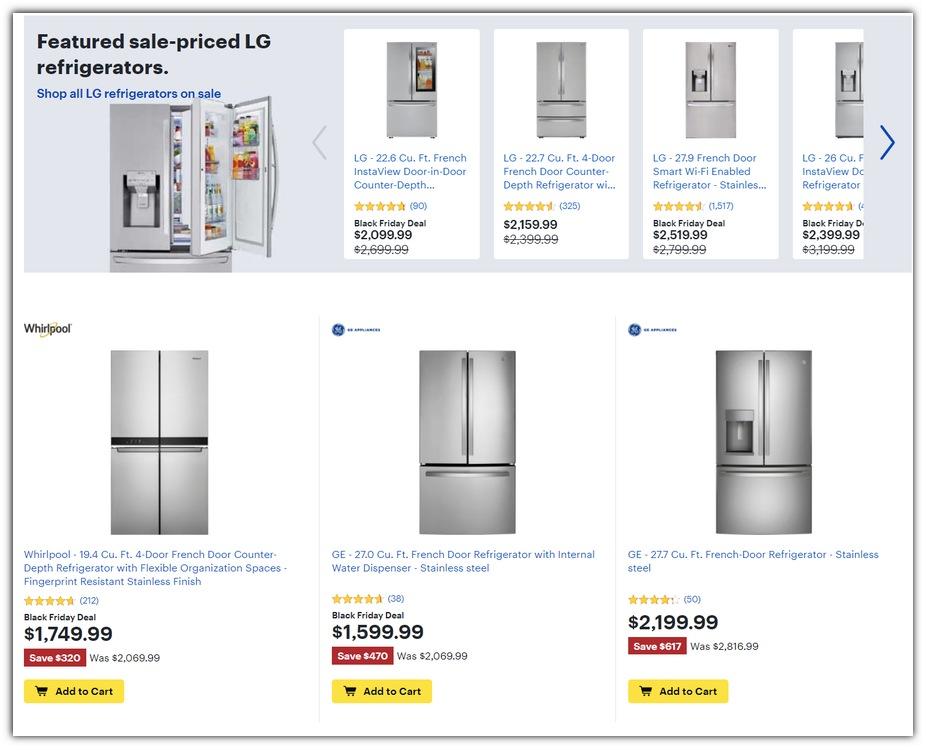Add Whirlpool $1,749.99 refrigerator to cart
Screen dimensions: 927x750
74,691
